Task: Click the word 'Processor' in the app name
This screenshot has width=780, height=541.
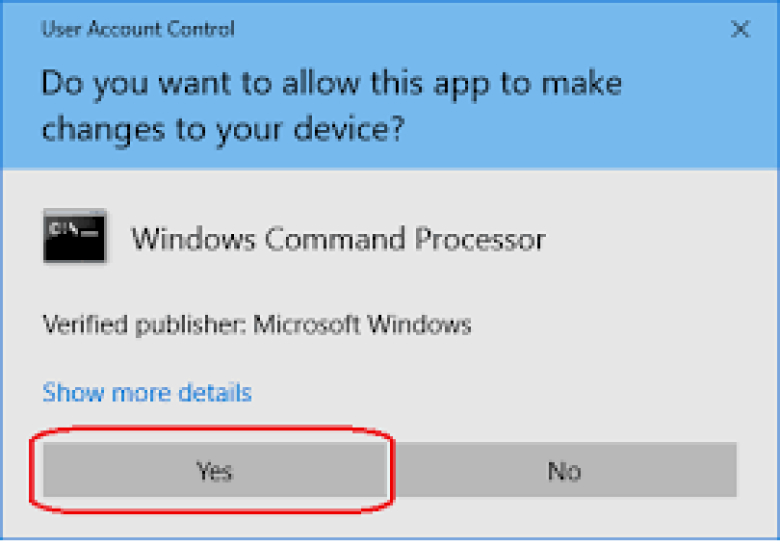Action: [481, 239]
